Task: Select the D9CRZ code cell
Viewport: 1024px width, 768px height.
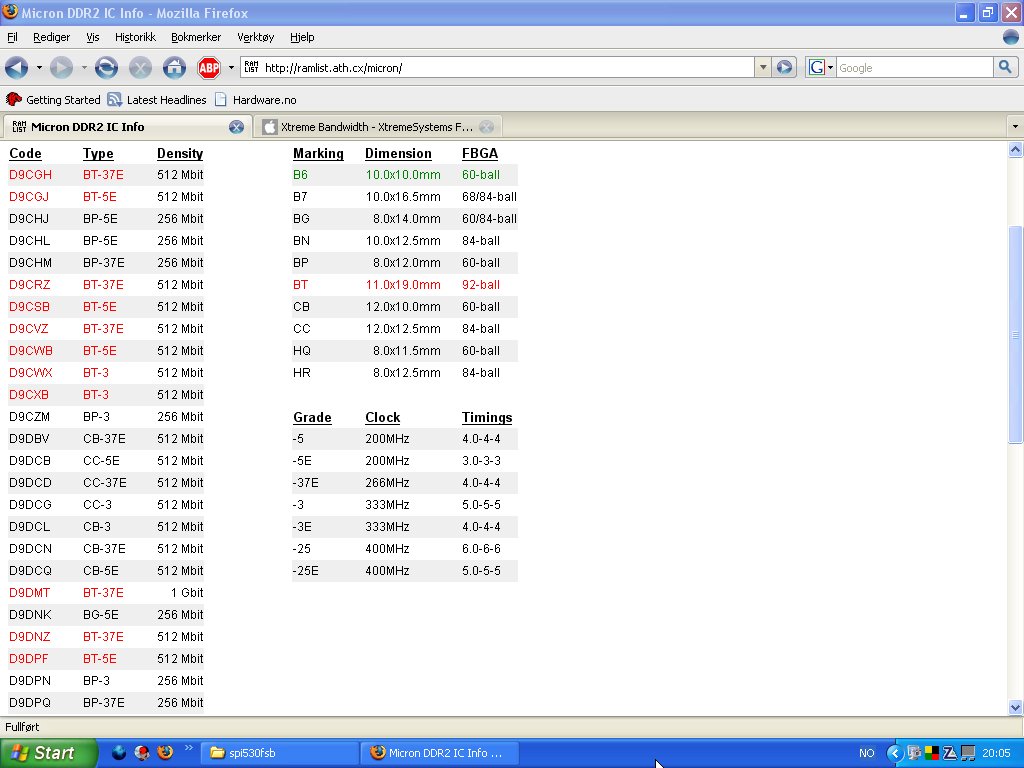Action: pyautogui.click(x=29, y=285)
